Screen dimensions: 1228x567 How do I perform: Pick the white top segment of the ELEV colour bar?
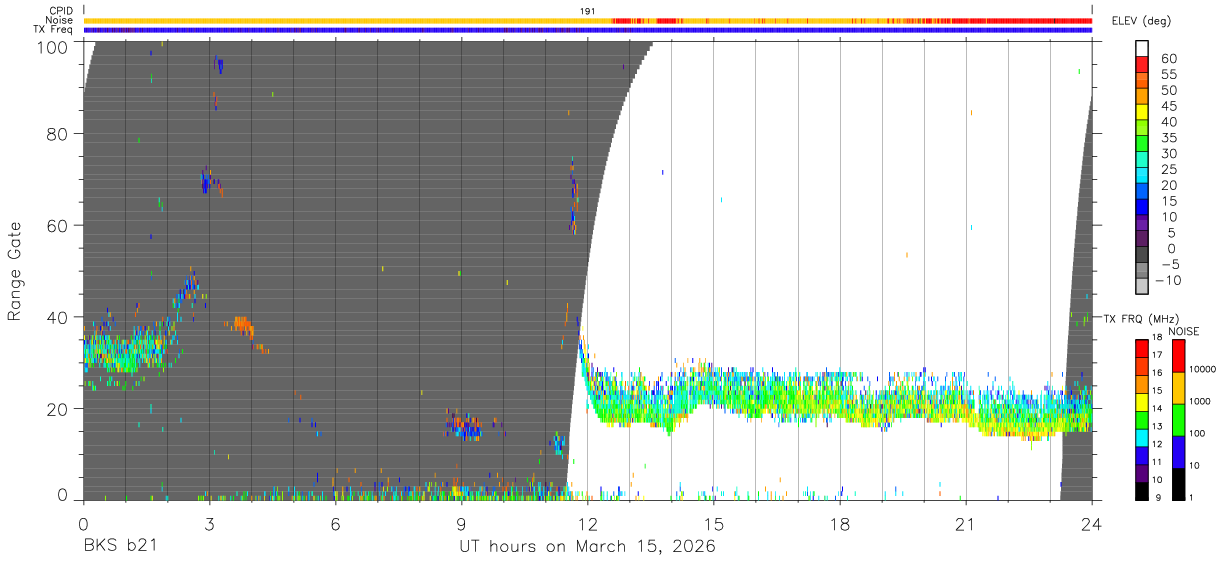pos(1142,49)
